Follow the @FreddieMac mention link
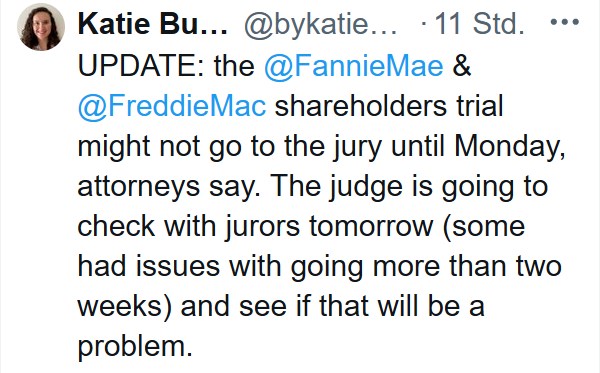Viewport: 600px width, 373px height. coord(172,106)
